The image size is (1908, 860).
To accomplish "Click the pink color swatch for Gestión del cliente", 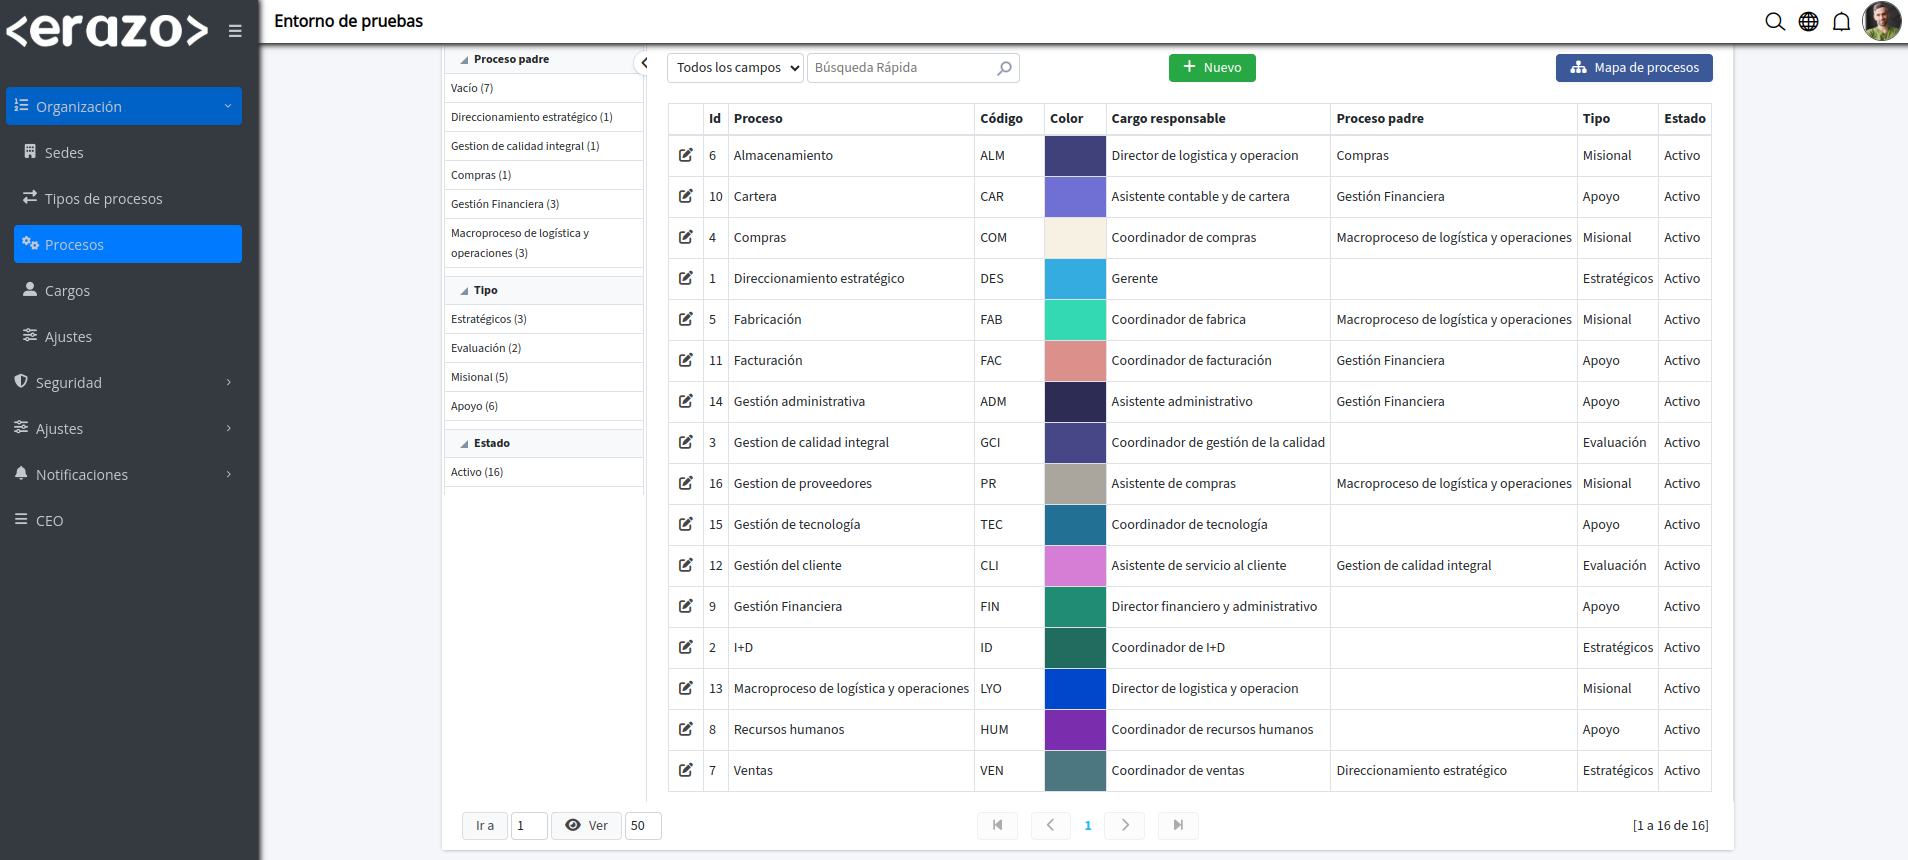I will tap(1075, 566).
